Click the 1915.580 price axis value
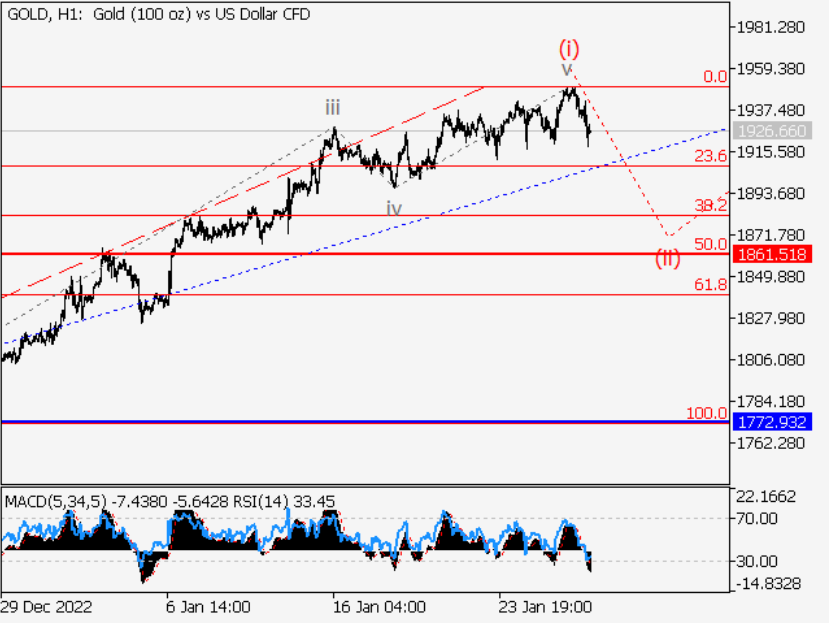Image resolution: width=831 pixels, height=625 pixels. tap(771, 152)
